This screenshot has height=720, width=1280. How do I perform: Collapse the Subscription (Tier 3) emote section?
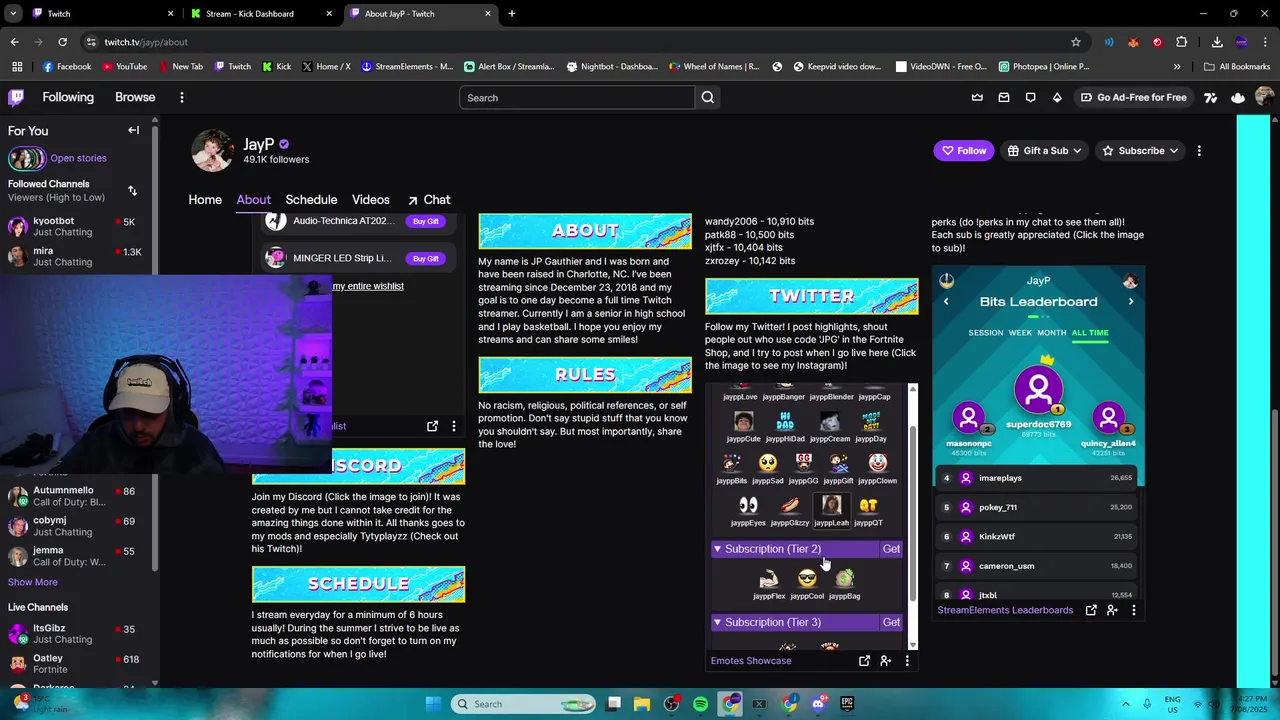pos(717,622)
